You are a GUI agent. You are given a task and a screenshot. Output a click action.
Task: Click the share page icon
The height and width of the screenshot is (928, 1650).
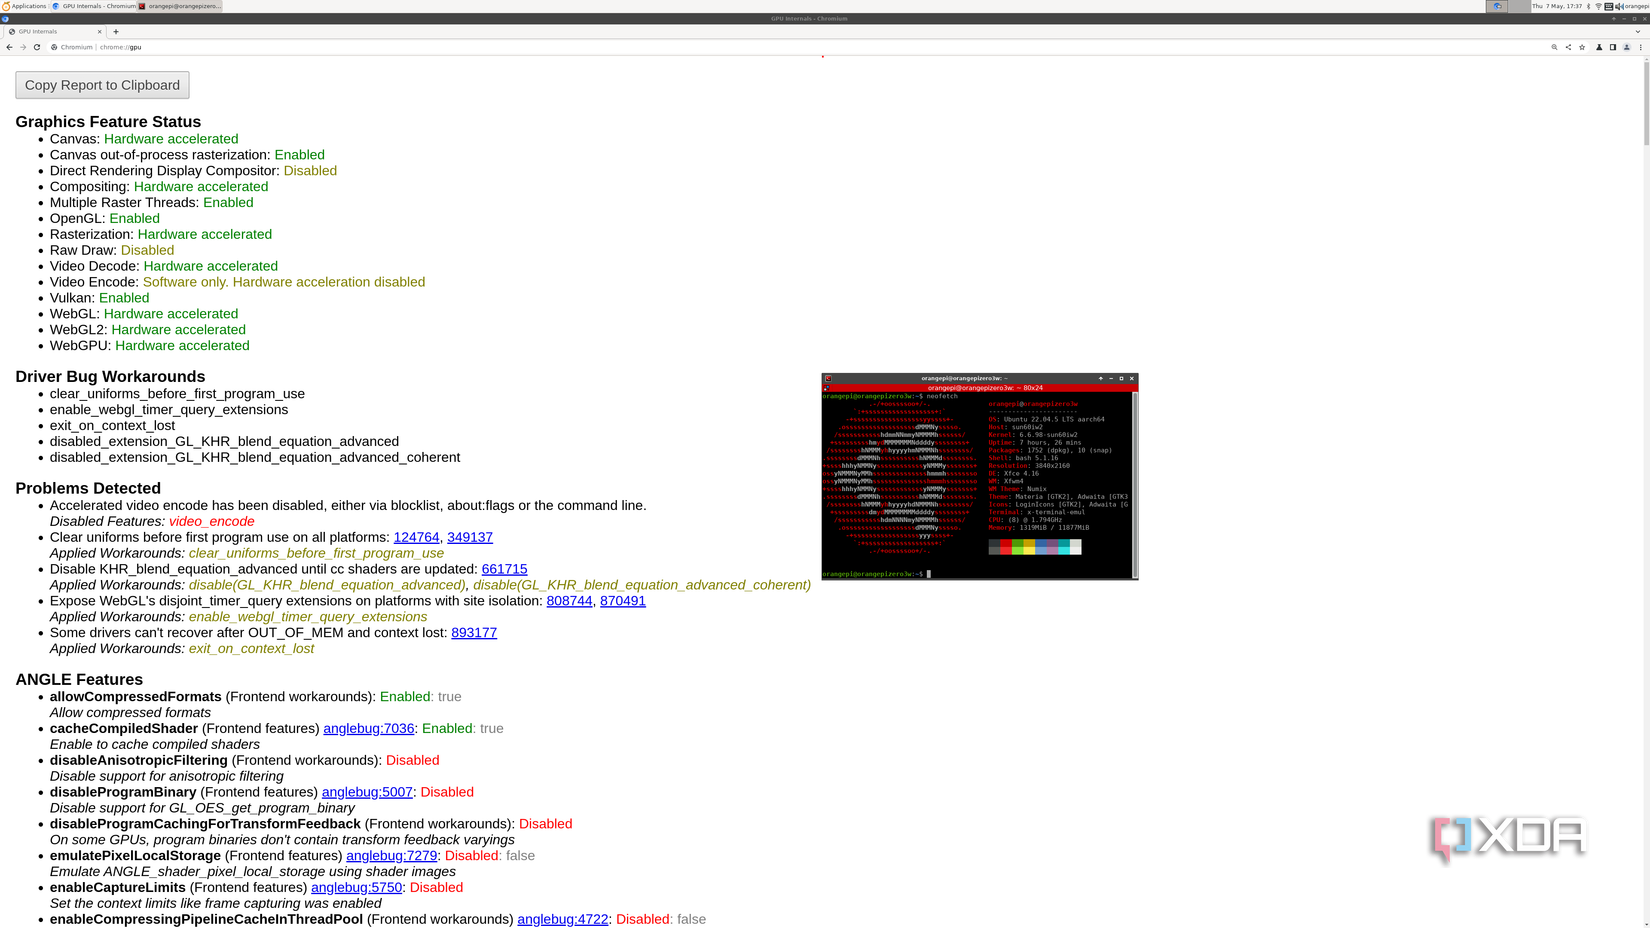point(1568,47)
